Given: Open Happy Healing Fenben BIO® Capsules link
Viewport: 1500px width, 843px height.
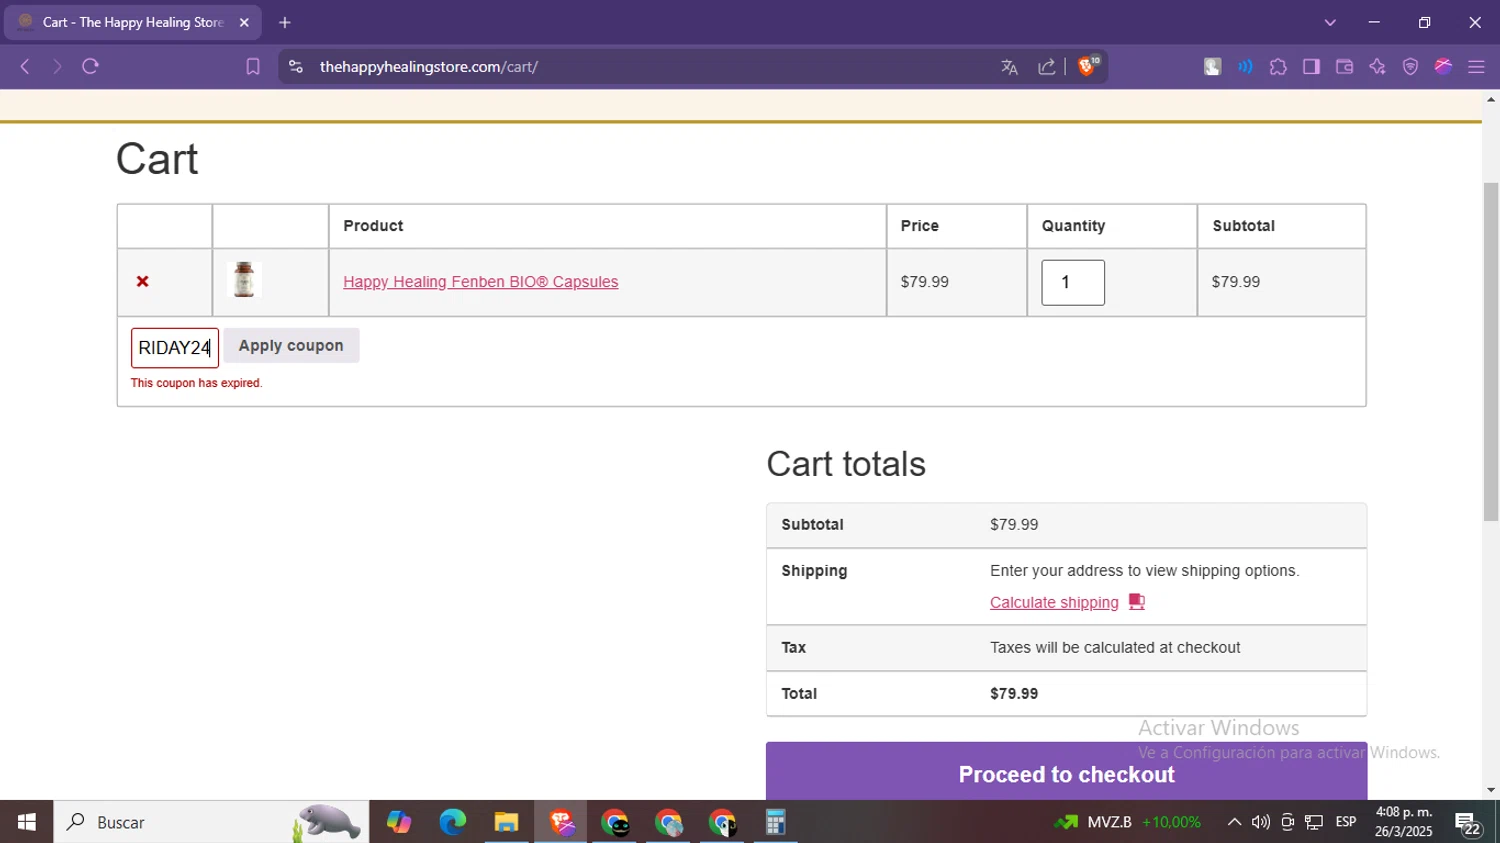Looking at the screenshot, I should (x=480, y=282).
